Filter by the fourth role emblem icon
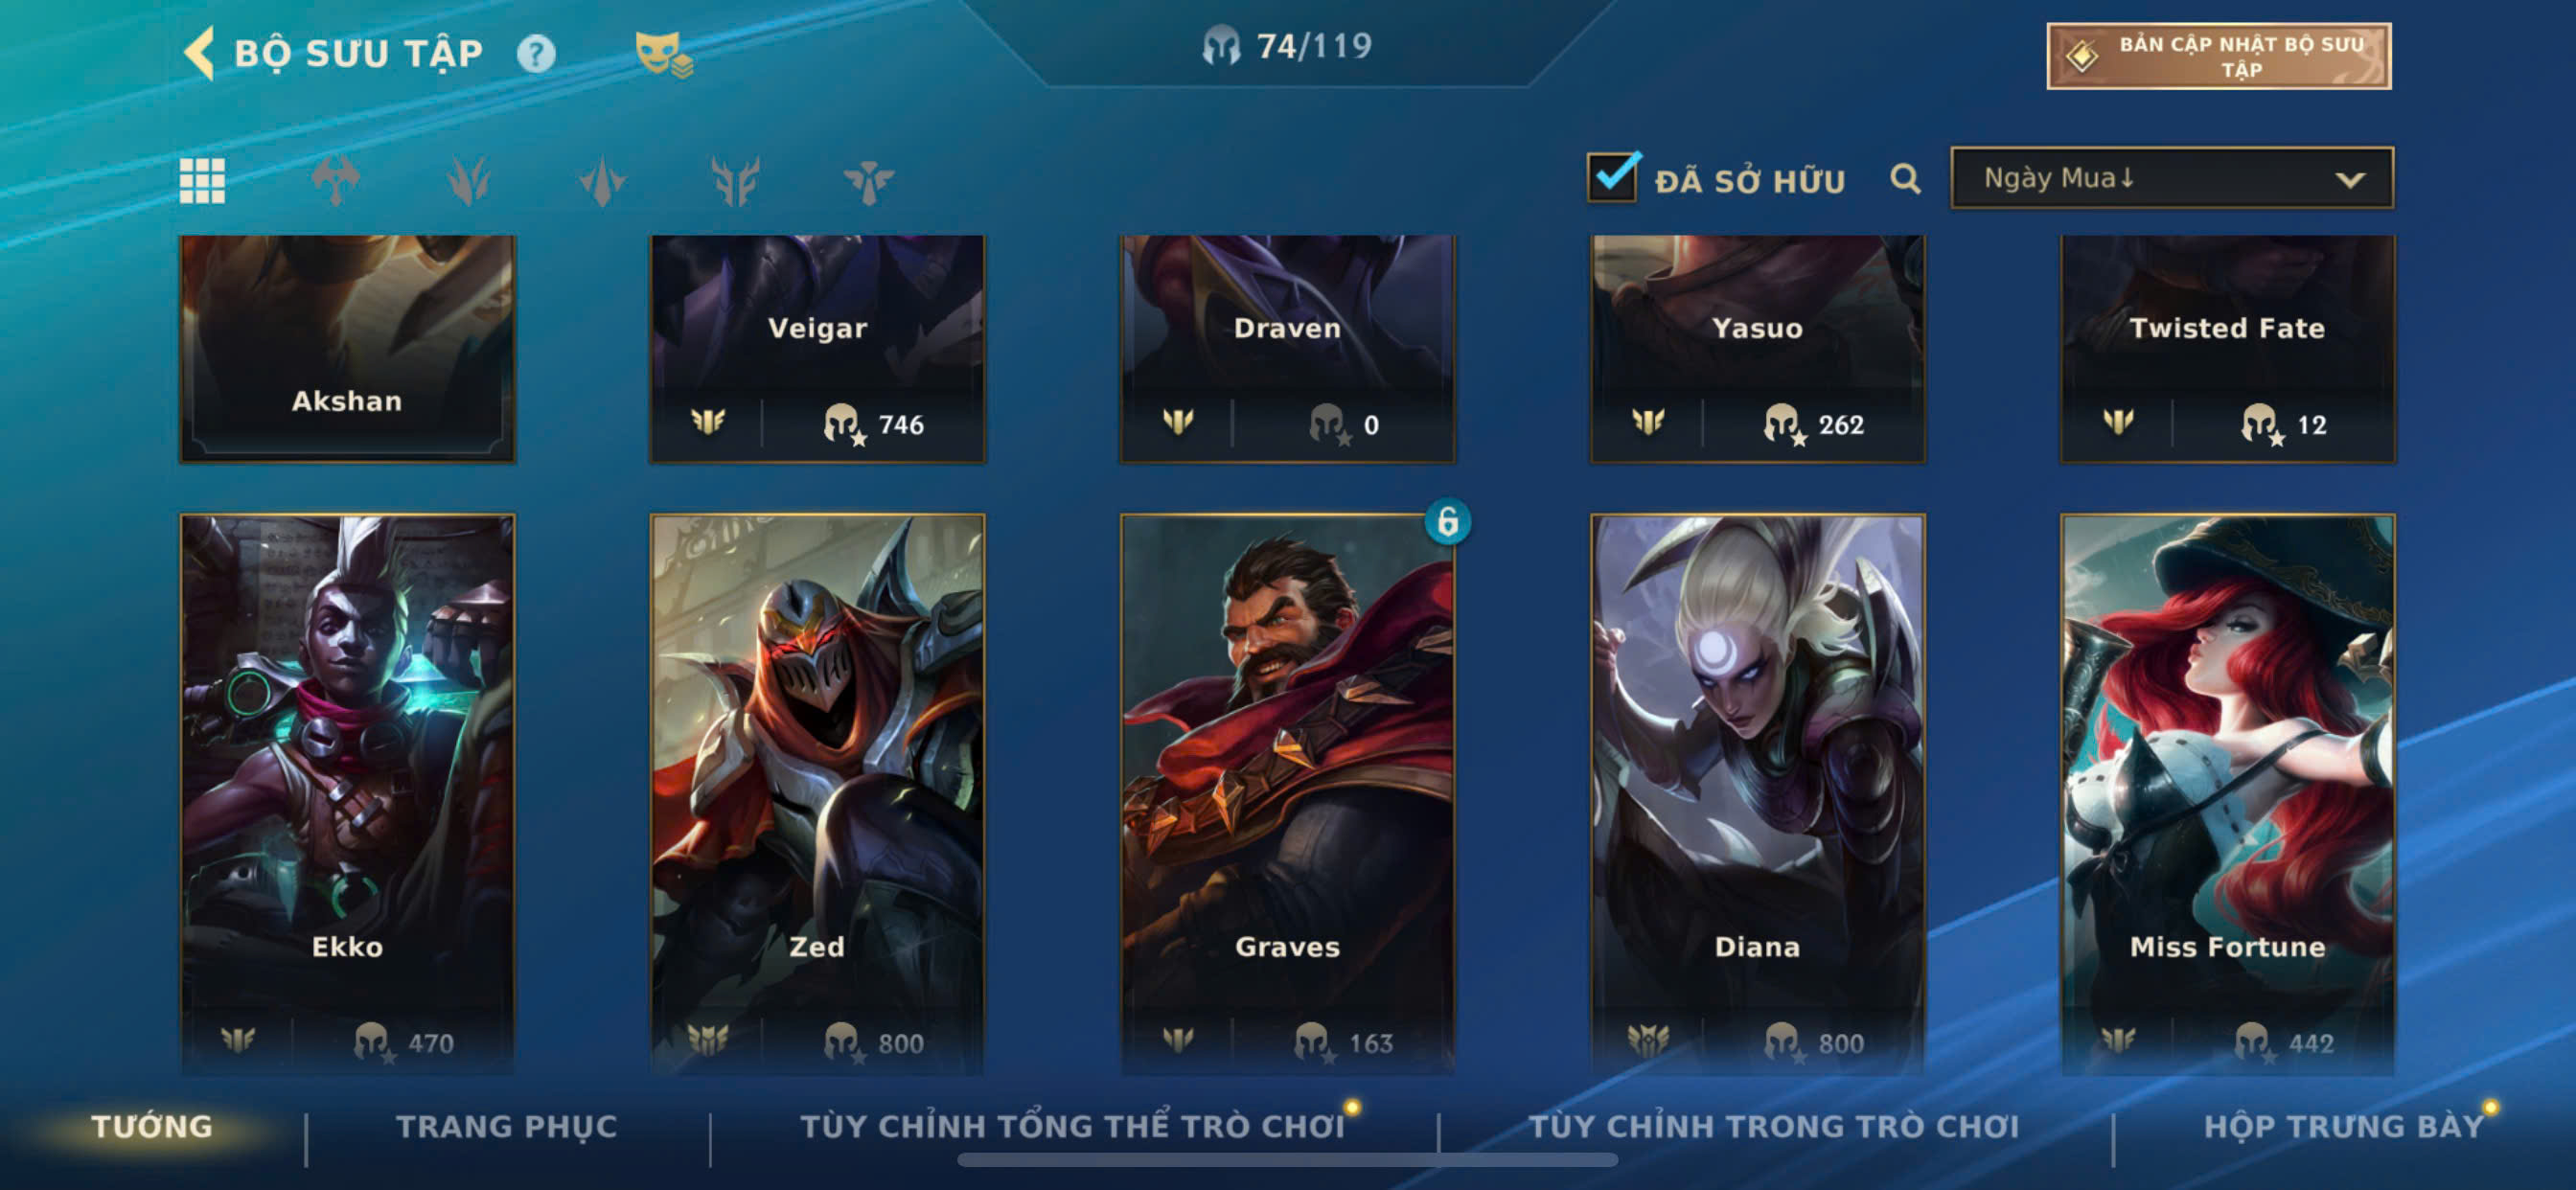 (735, 181)
